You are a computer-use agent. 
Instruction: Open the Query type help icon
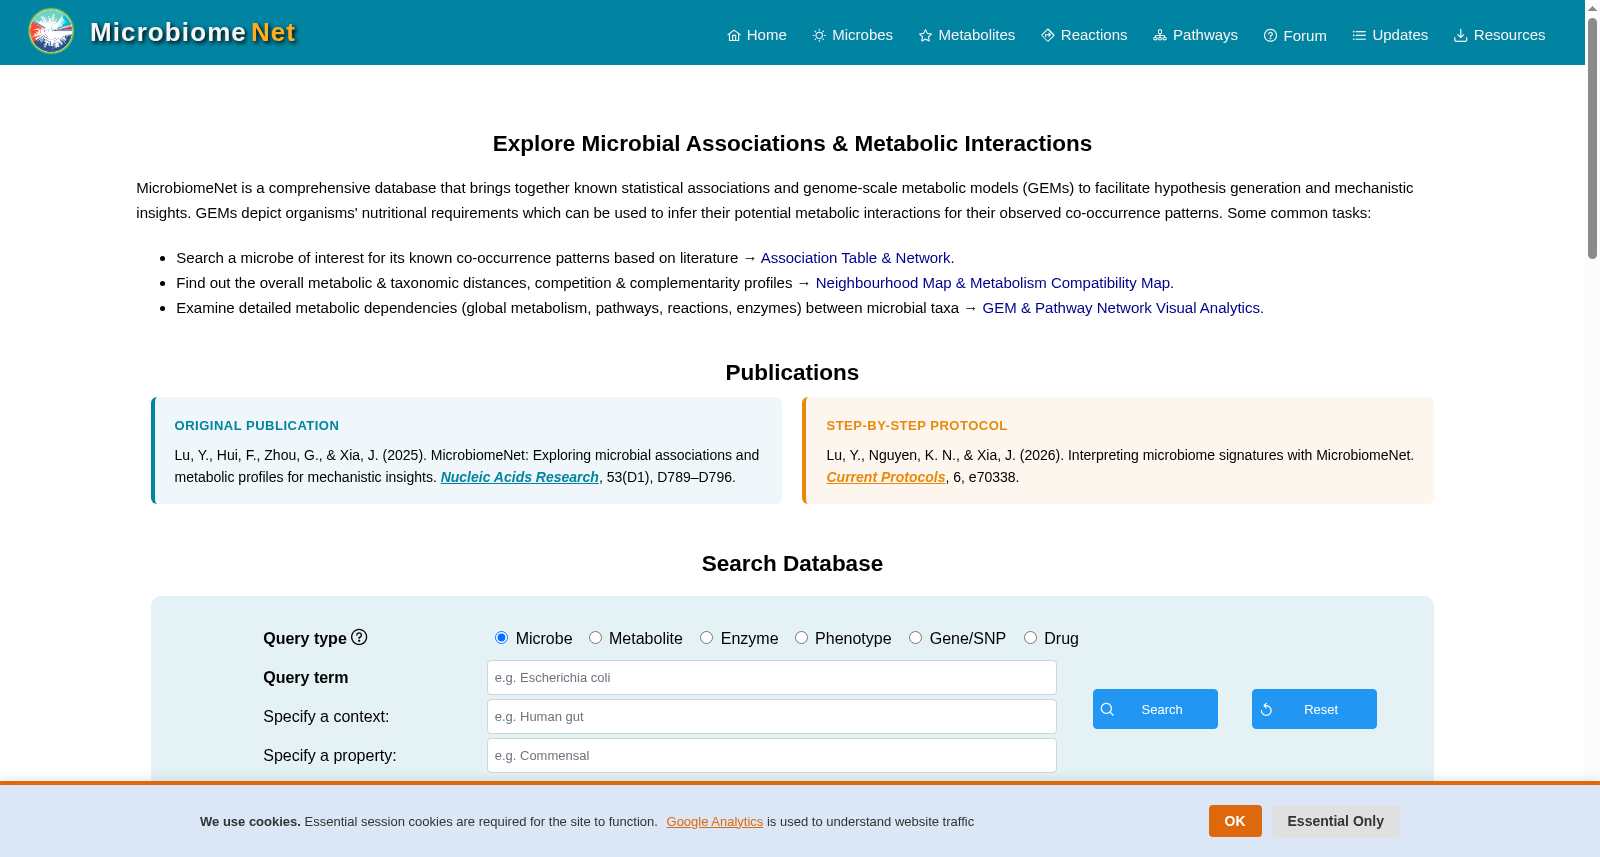click(359, 637)
